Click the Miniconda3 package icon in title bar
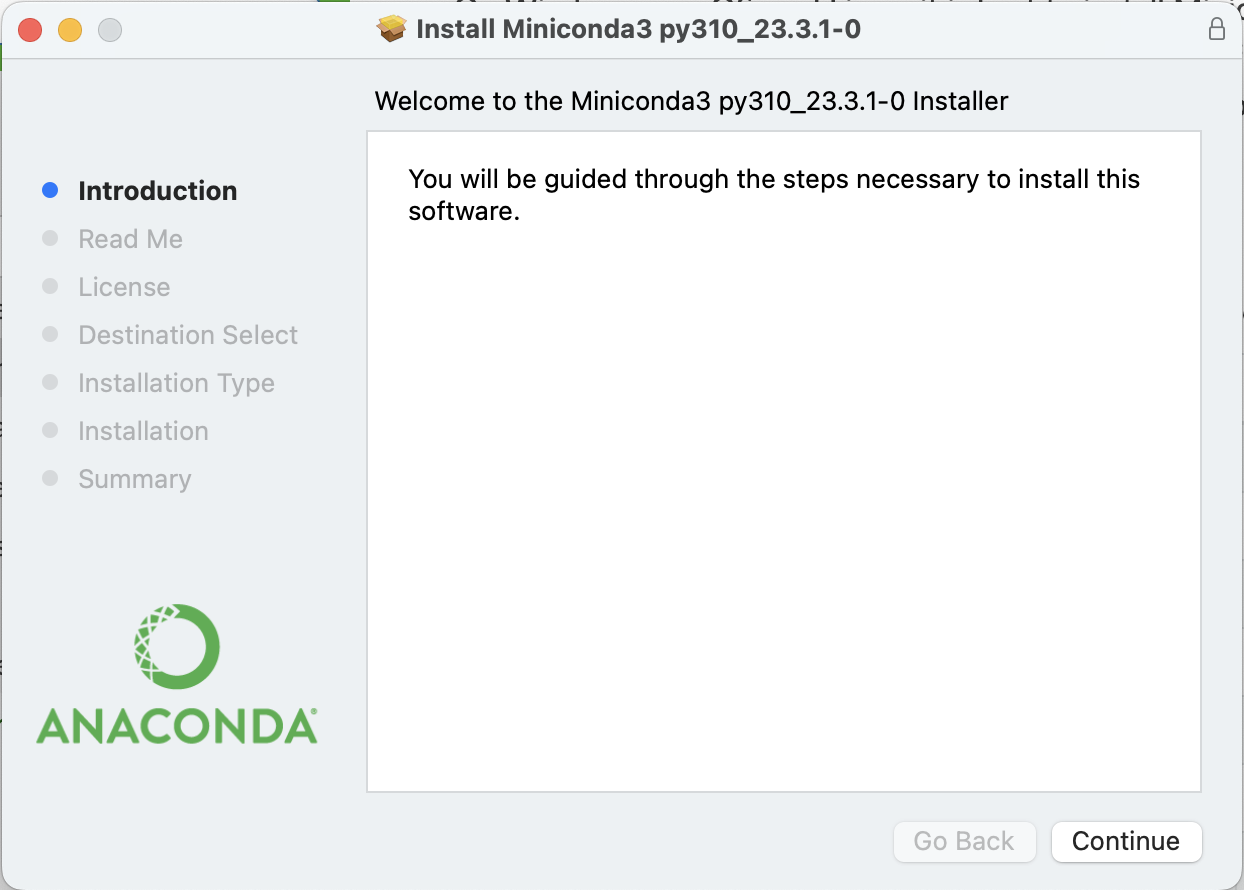 [392, 28]
